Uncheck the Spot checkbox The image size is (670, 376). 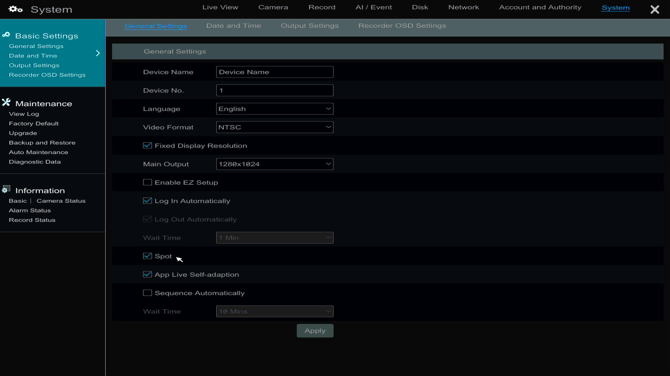[x=147, y=256]
